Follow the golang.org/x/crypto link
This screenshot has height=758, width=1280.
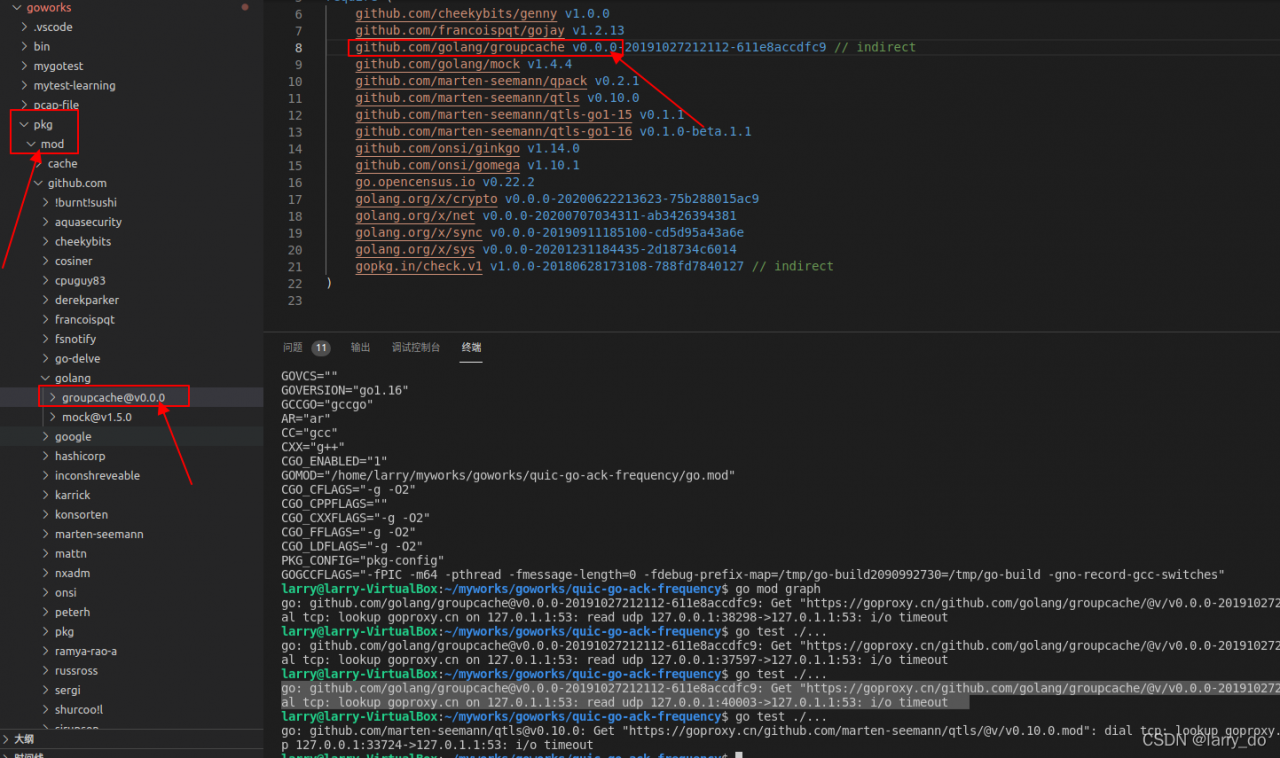(x=426, y=199)
